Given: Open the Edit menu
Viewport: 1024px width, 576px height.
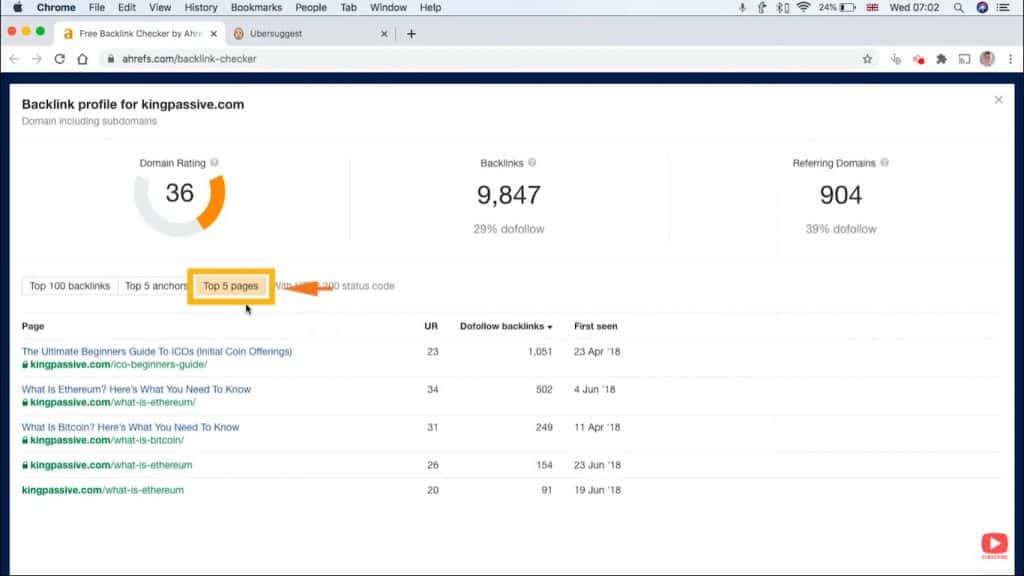Looking at the screenshot, I should point(127,8).
